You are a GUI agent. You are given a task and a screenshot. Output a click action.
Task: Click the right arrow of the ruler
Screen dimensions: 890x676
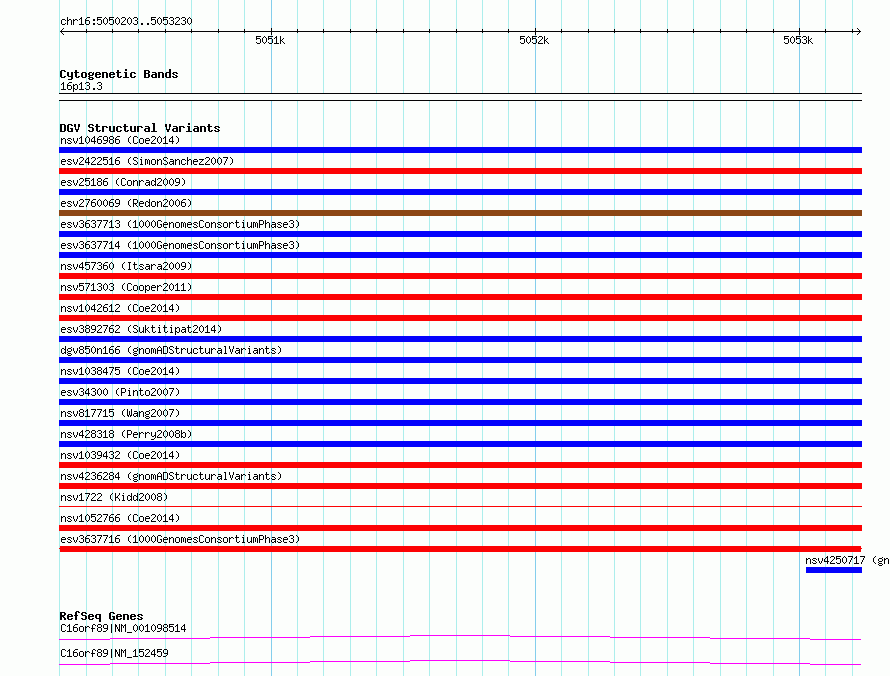pos(858,31)
